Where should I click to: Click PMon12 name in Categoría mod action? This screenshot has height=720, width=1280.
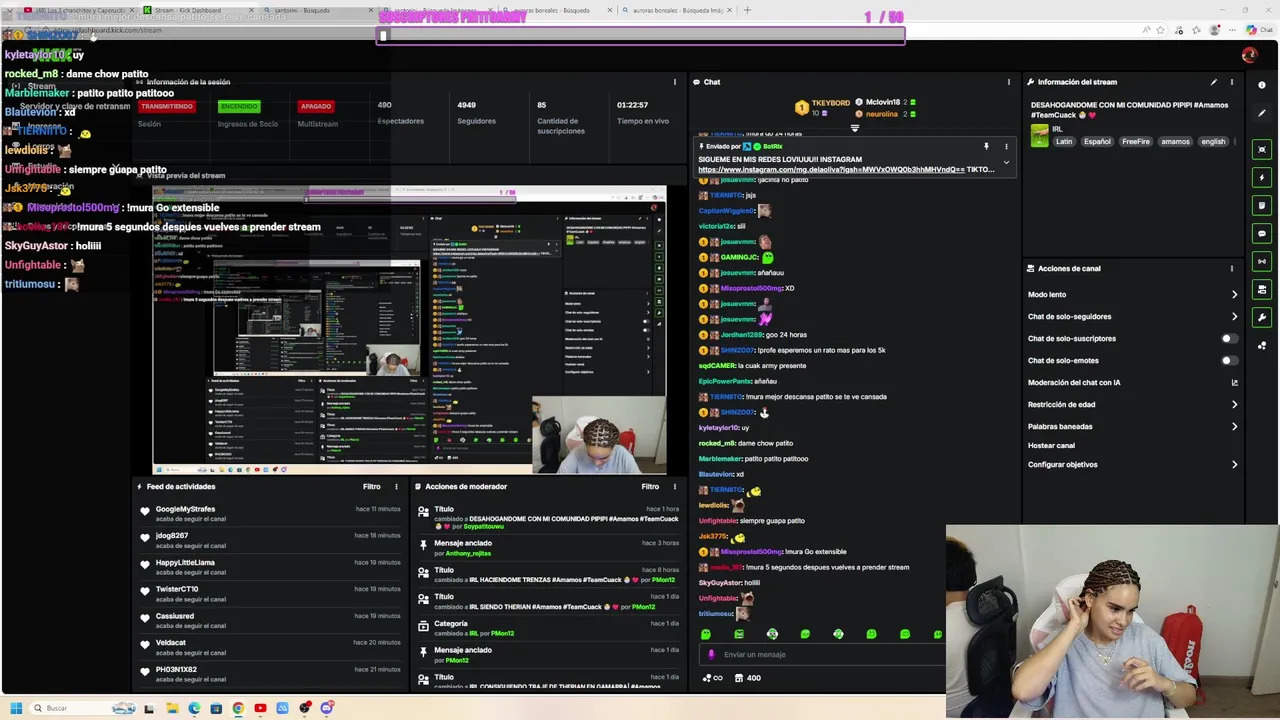click(502, 633)
